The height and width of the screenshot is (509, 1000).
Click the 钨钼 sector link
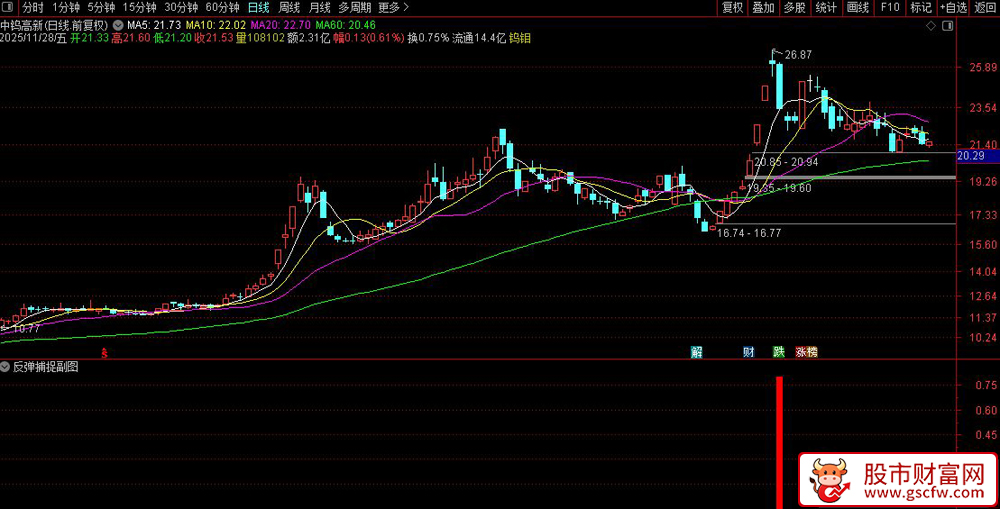tap(520, 38)
